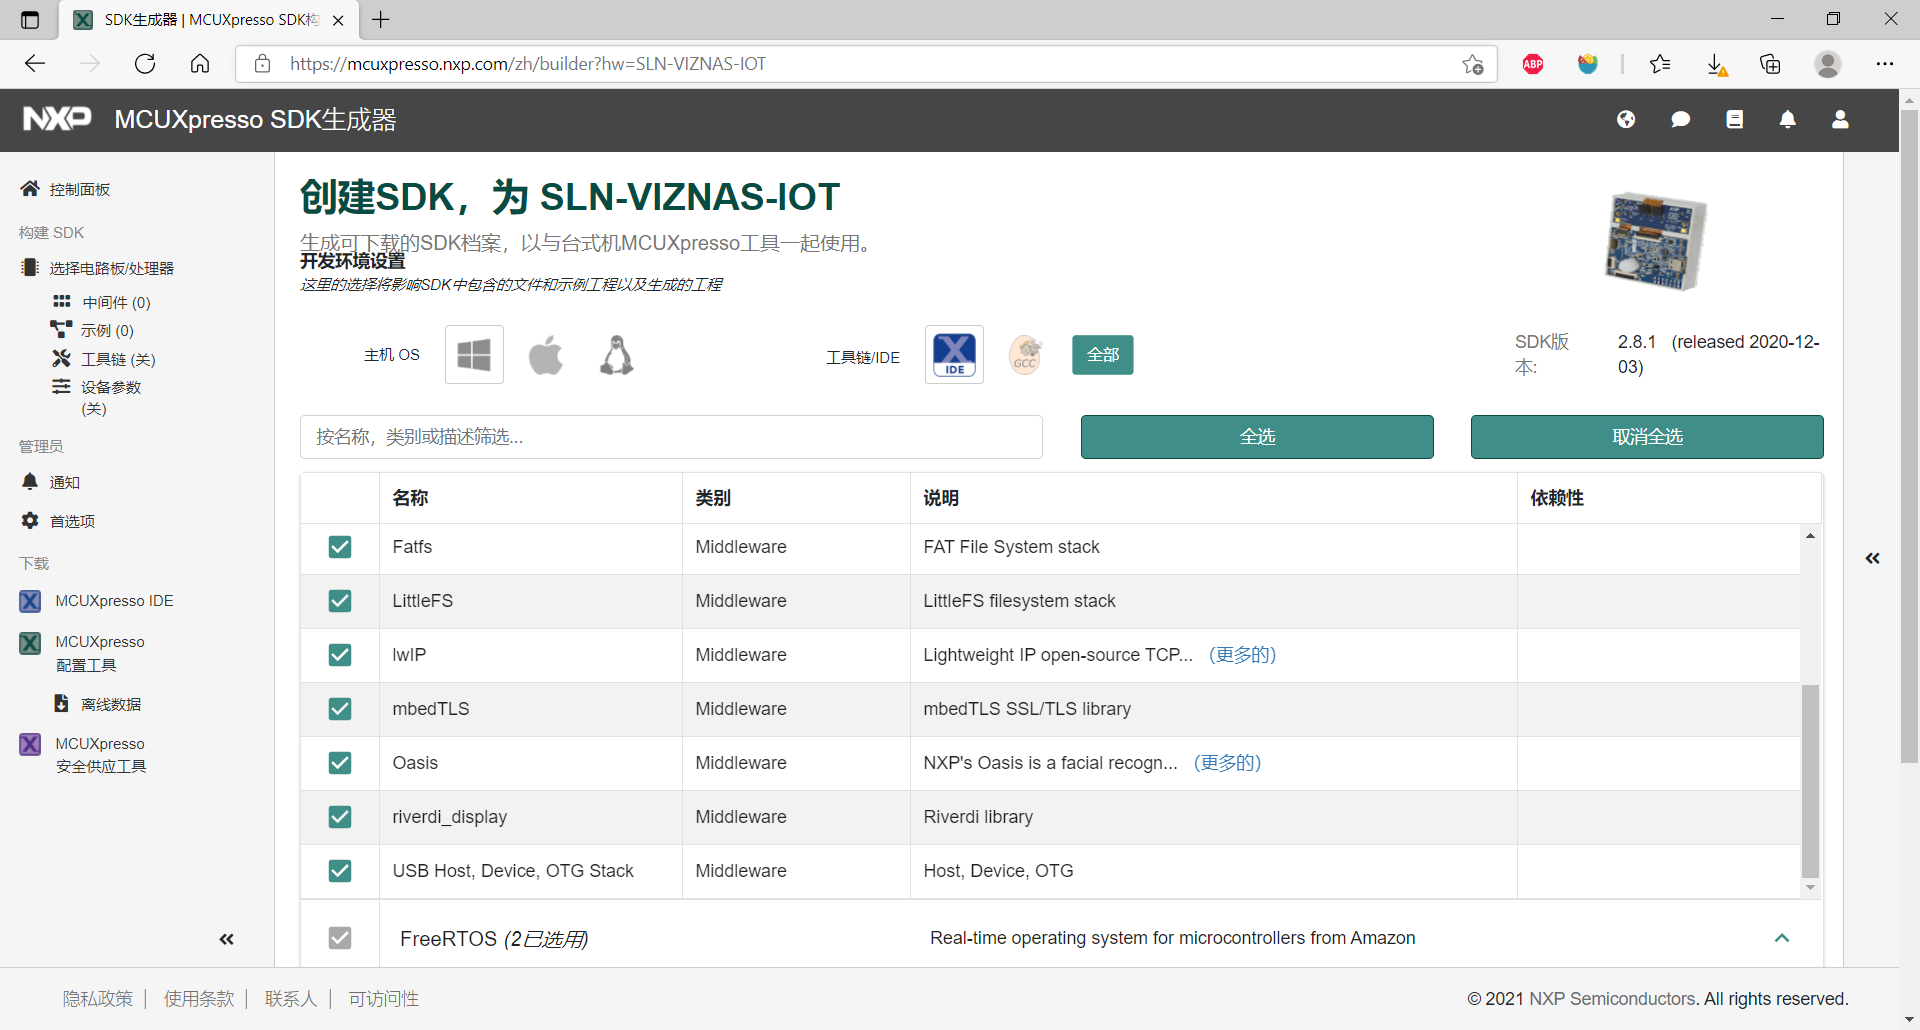The image size is (1920, 1030).
Task: Open 中间件 (0) sidebar item
Action: pyautogui.click(x=116, y=302)
